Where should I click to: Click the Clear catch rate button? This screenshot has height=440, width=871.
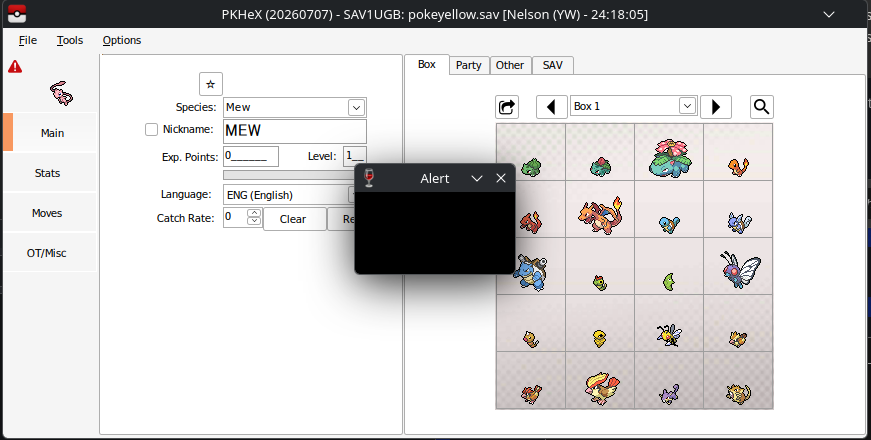pyautogui.click(x=294, y=219)
